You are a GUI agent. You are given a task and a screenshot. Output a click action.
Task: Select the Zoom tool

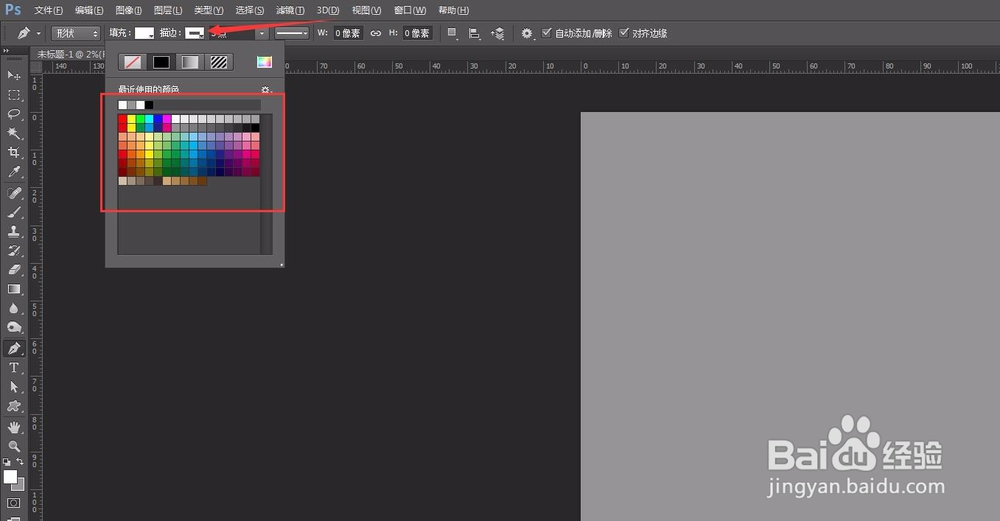point(13,446)
